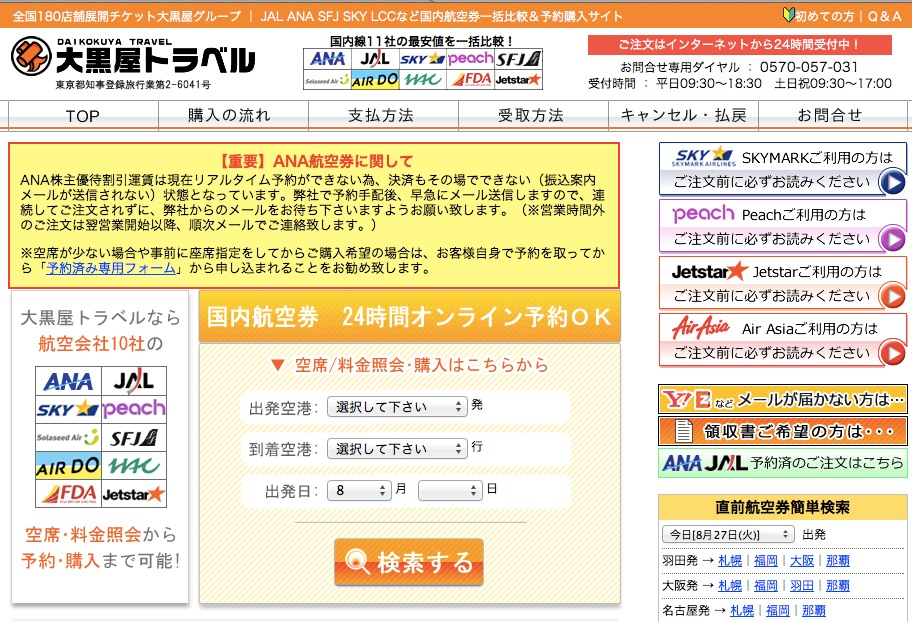The image size is (912, 622).
Task: Click the orange 検索する search button
Action: point(409,561)
